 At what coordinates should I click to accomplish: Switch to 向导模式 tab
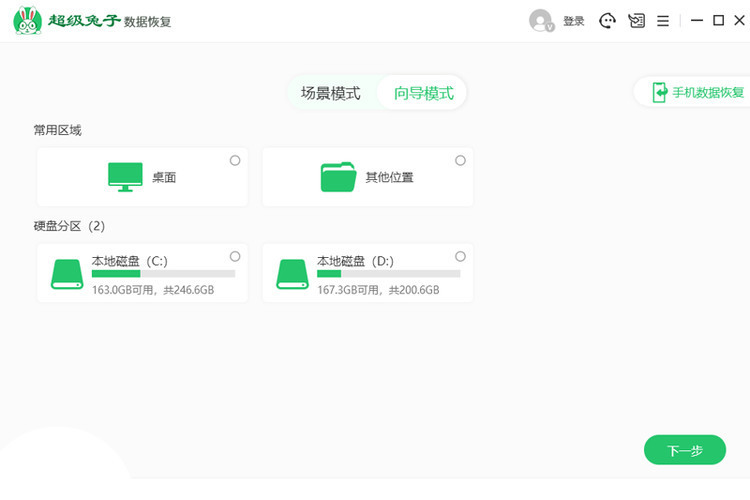423,93
